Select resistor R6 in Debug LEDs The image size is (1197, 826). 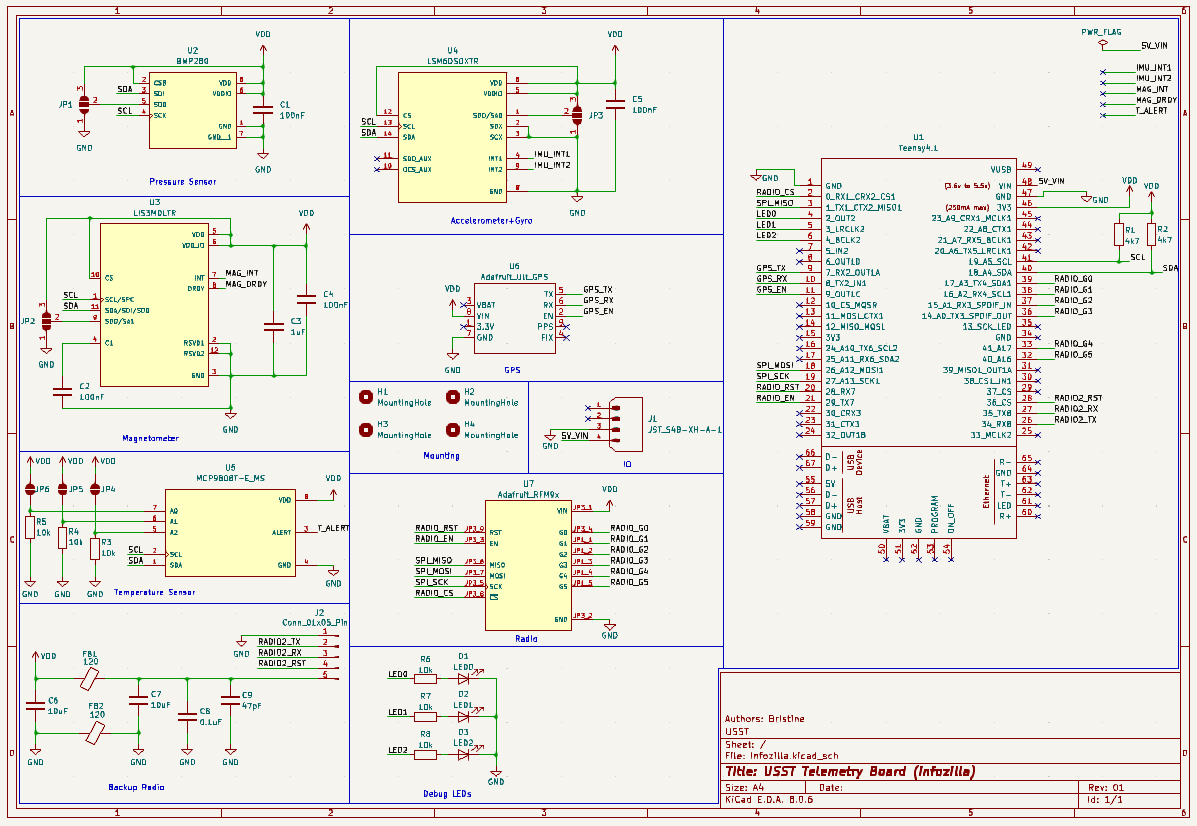(425, 678)
